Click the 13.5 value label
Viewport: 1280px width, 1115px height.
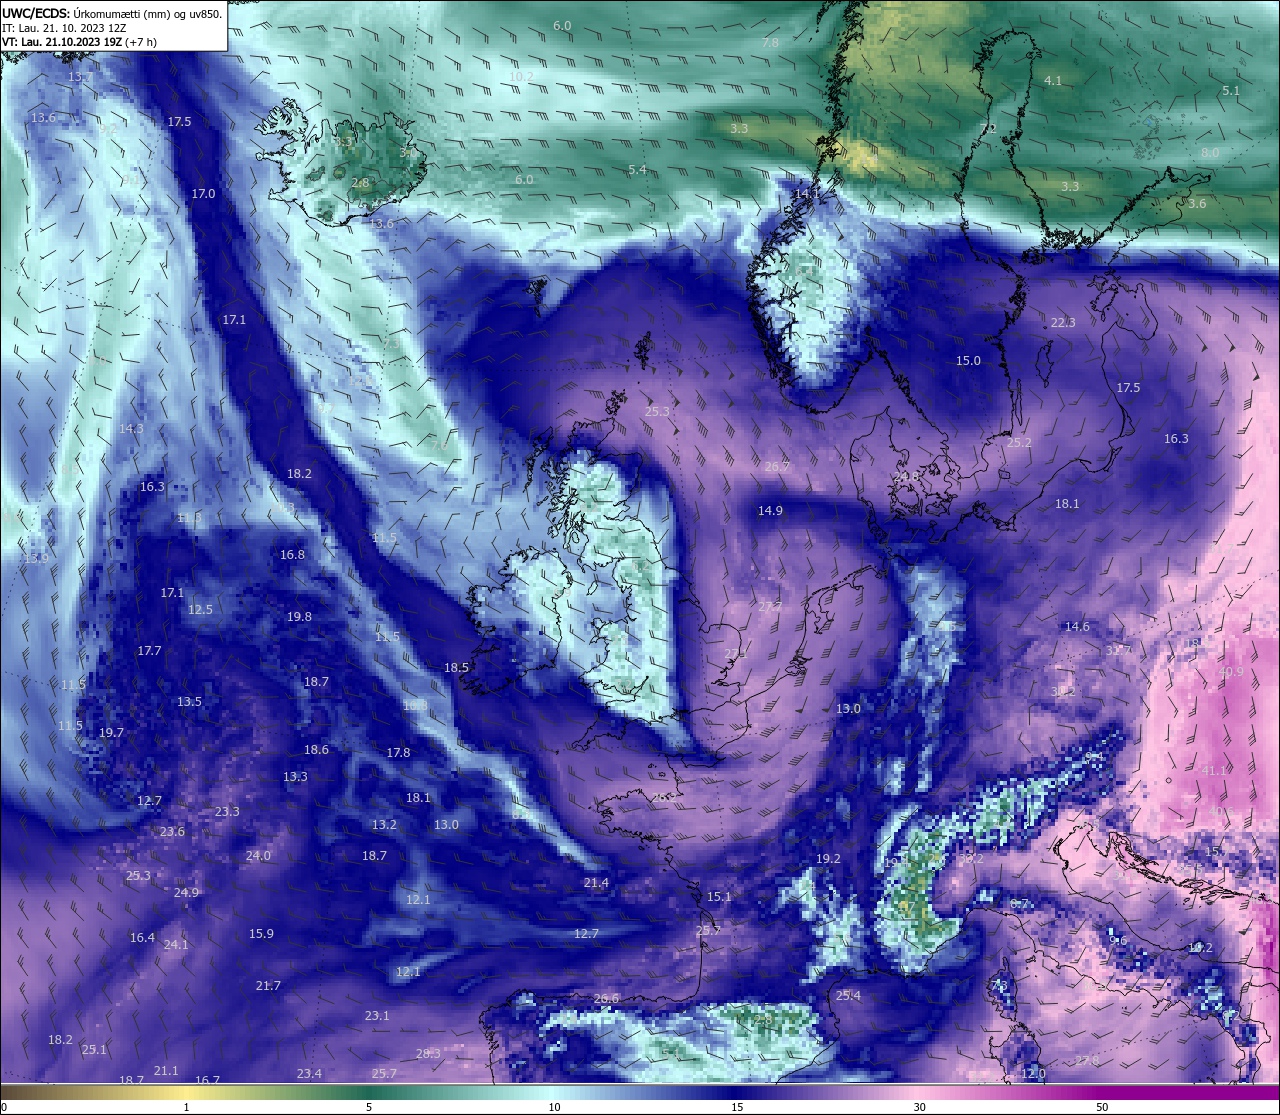pos(189,702)
